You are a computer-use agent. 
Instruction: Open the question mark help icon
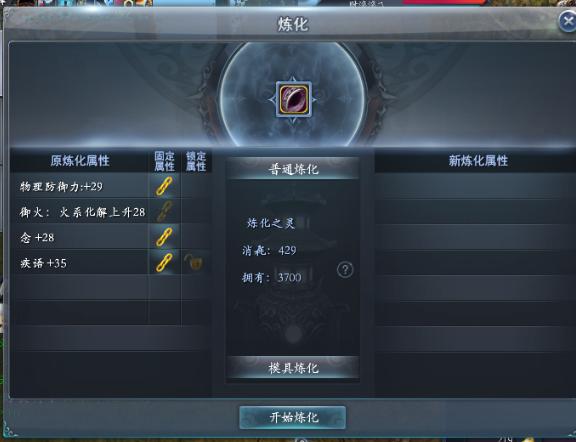pyautogui.click(x=345, y=270)
